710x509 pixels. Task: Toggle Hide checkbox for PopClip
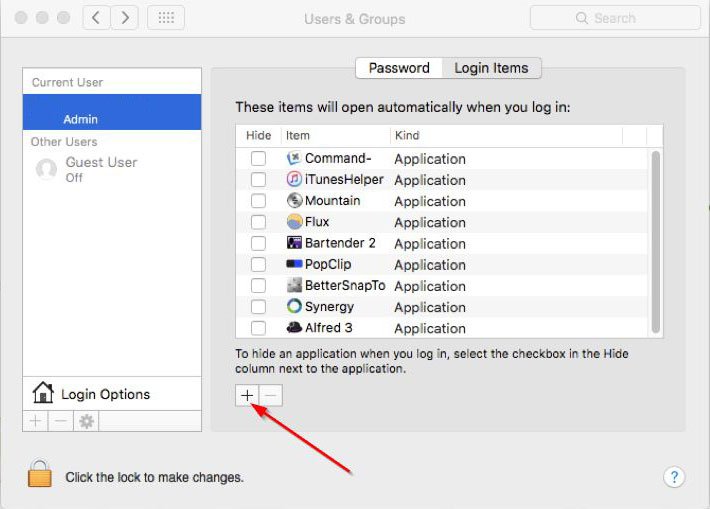coord(258,264)
